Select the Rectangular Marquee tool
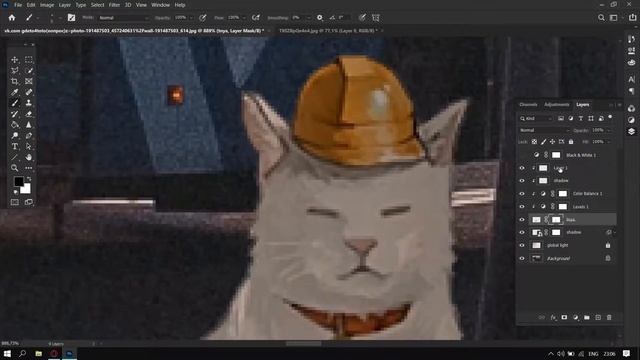This screenshot has width=640, height=360. click(x=29, y=60)
